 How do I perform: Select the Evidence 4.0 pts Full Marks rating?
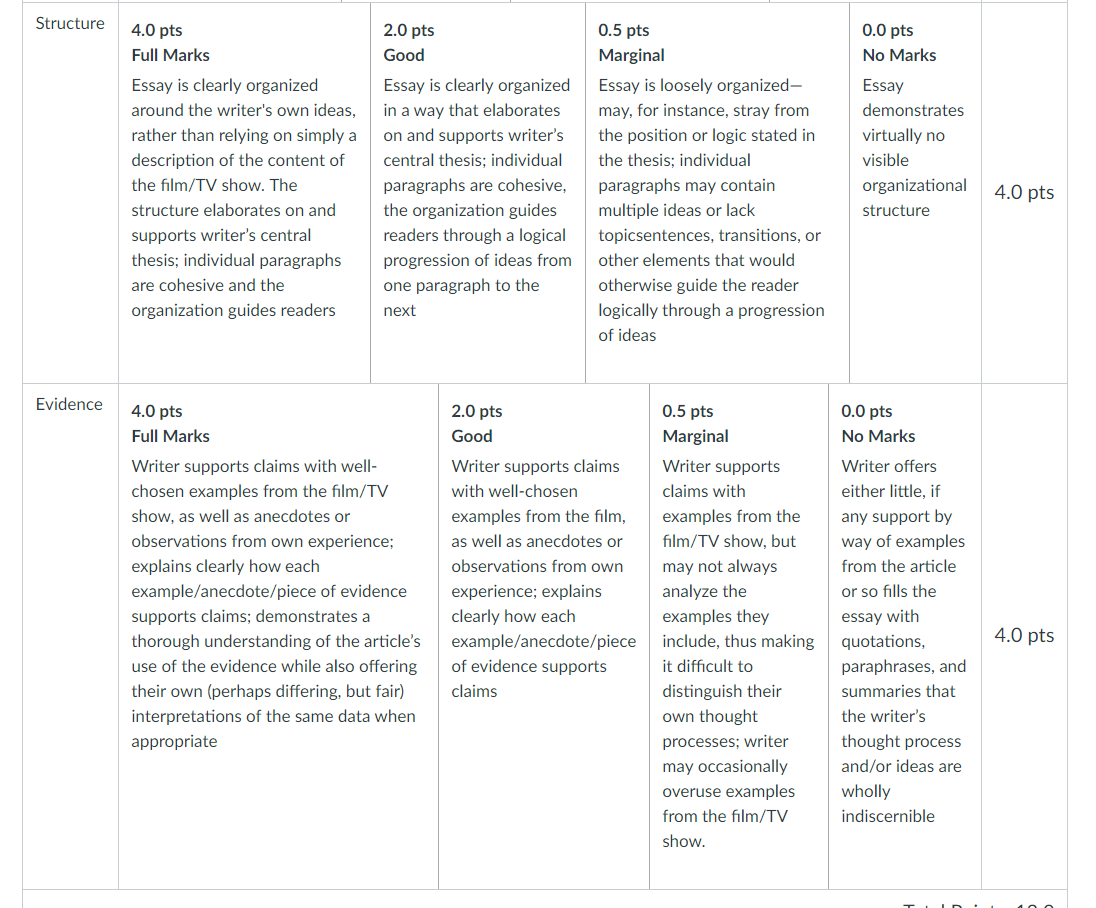[278, 636]
